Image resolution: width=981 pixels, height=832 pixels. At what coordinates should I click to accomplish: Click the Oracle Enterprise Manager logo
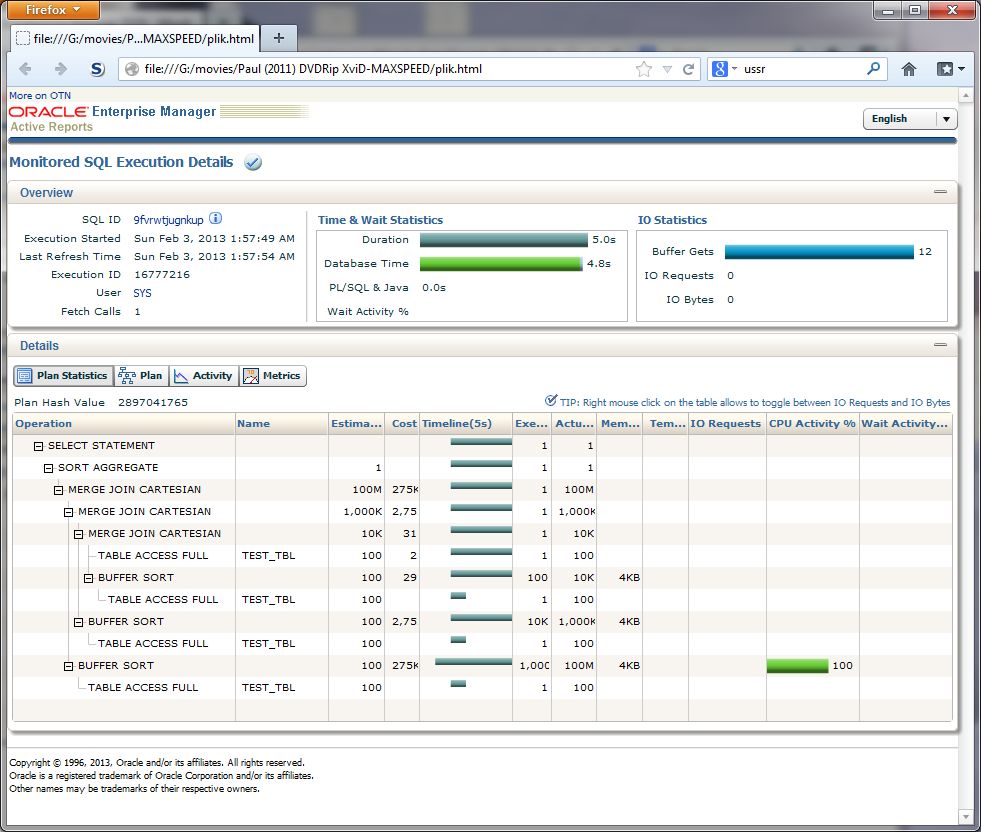point(113,111)
